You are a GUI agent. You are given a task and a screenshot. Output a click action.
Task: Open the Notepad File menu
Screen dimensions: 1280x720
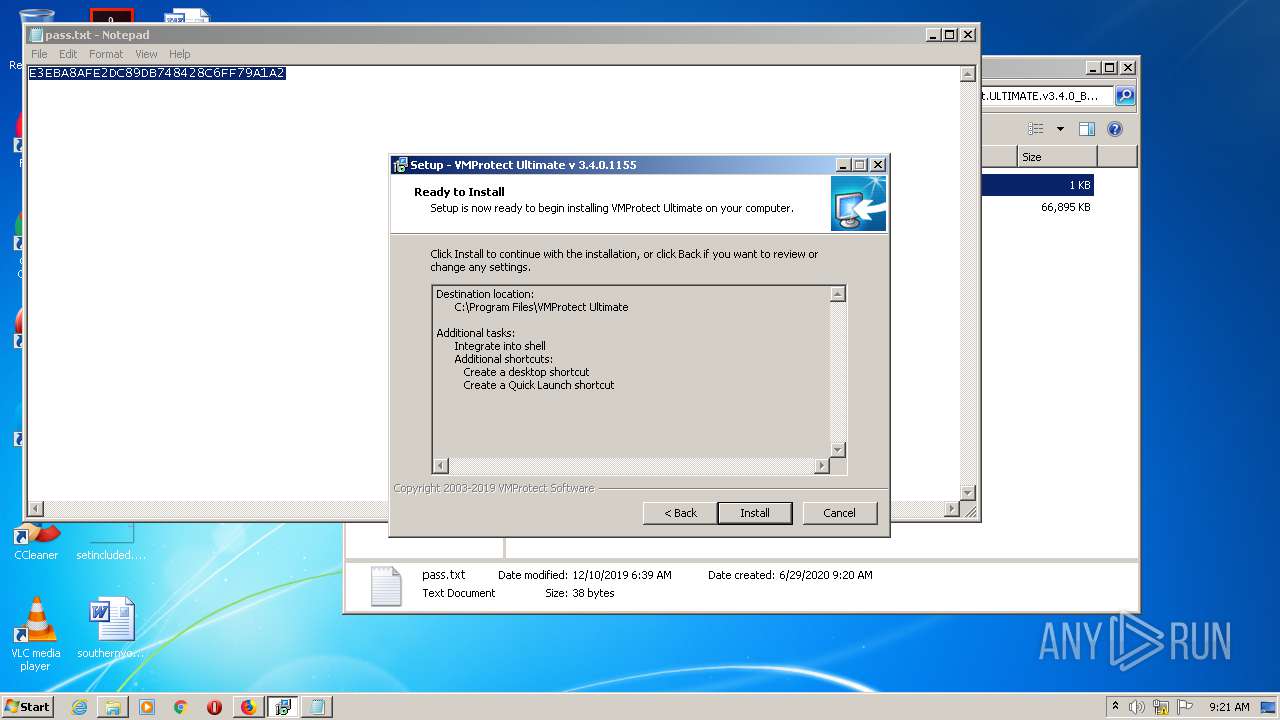point(39,54)
